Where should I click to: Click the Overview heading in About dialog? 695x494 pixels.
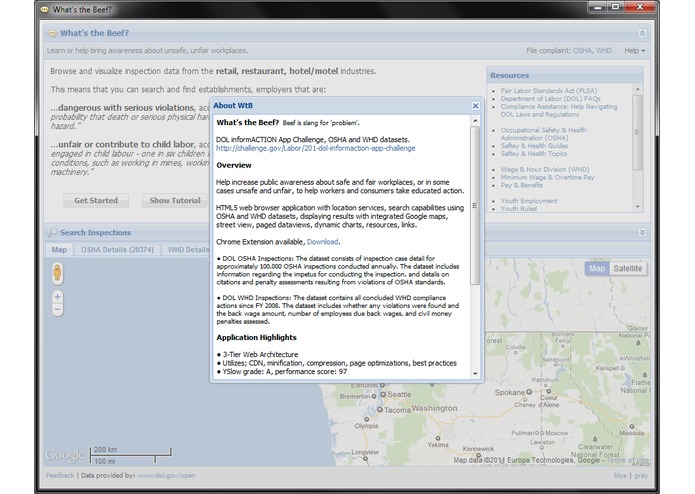234,165
